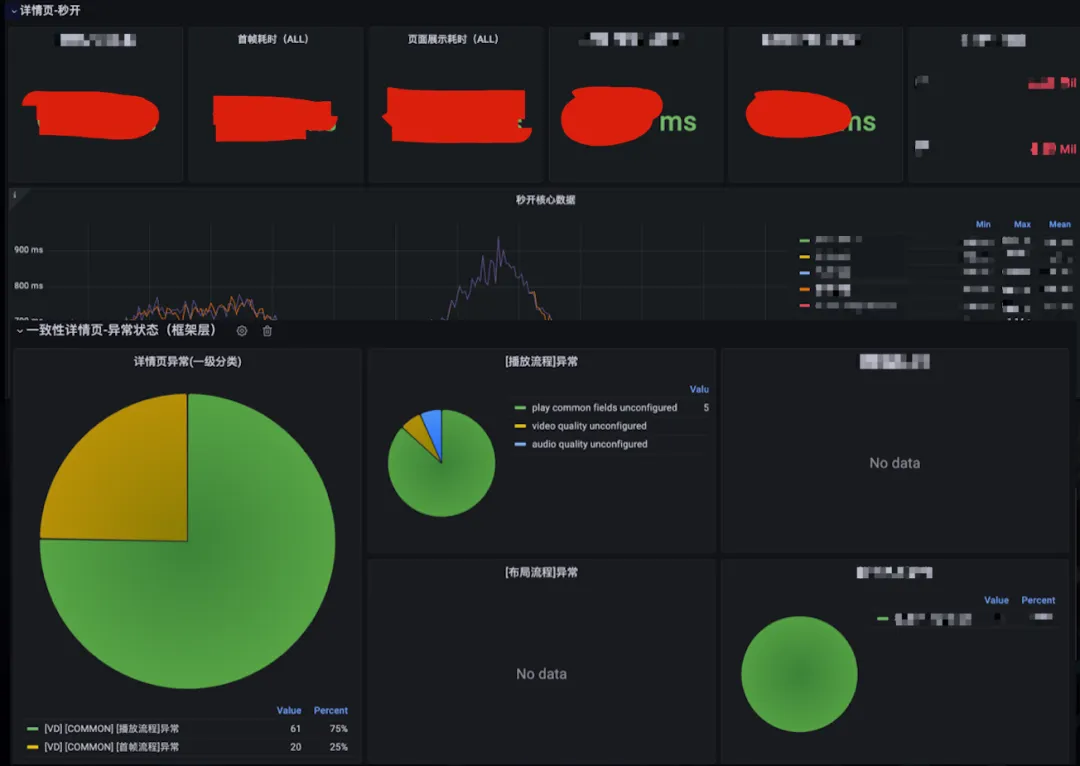Click the 900 ms axis label
The image size is (1080, 766).
[28, 249]
